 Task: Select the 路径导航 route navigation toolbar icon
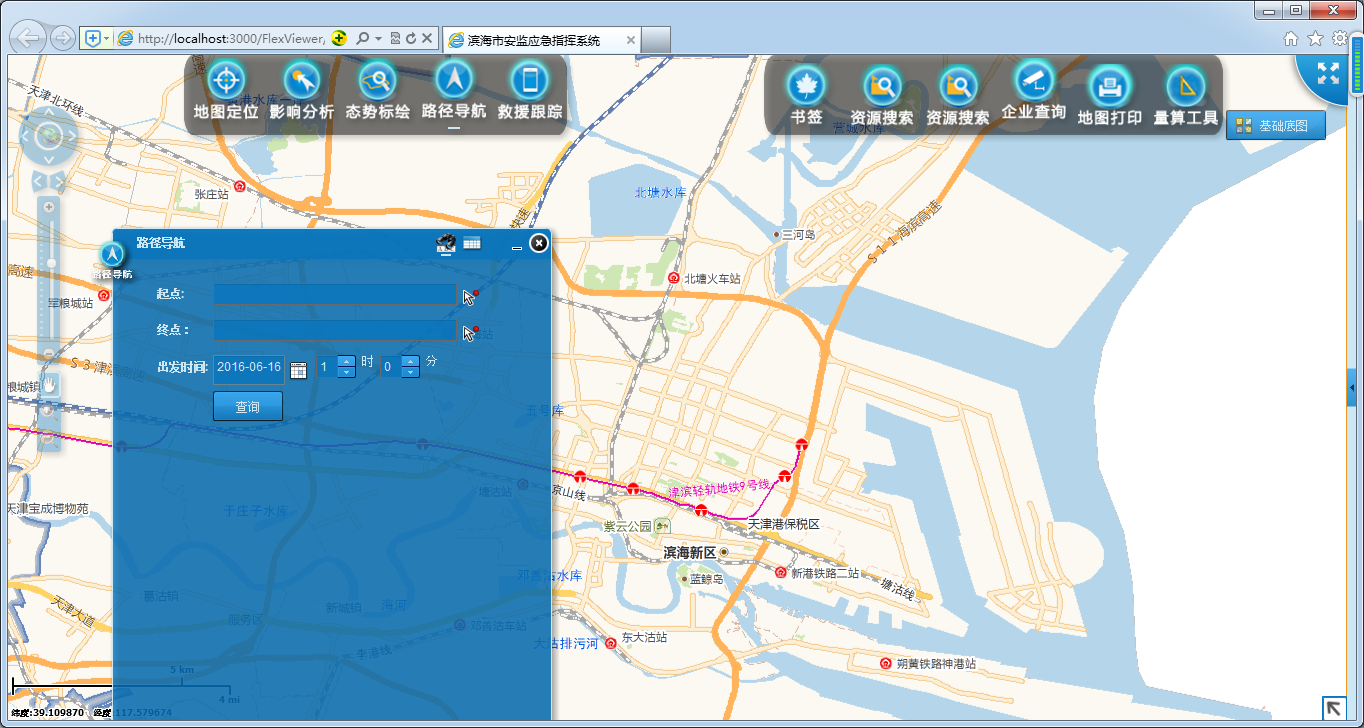[454, 81]
